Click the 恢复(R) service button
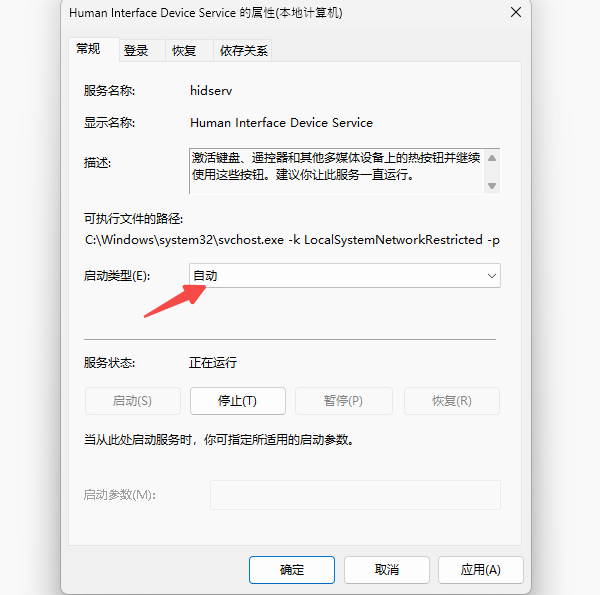The image size is (600, 595). point(452,401)
